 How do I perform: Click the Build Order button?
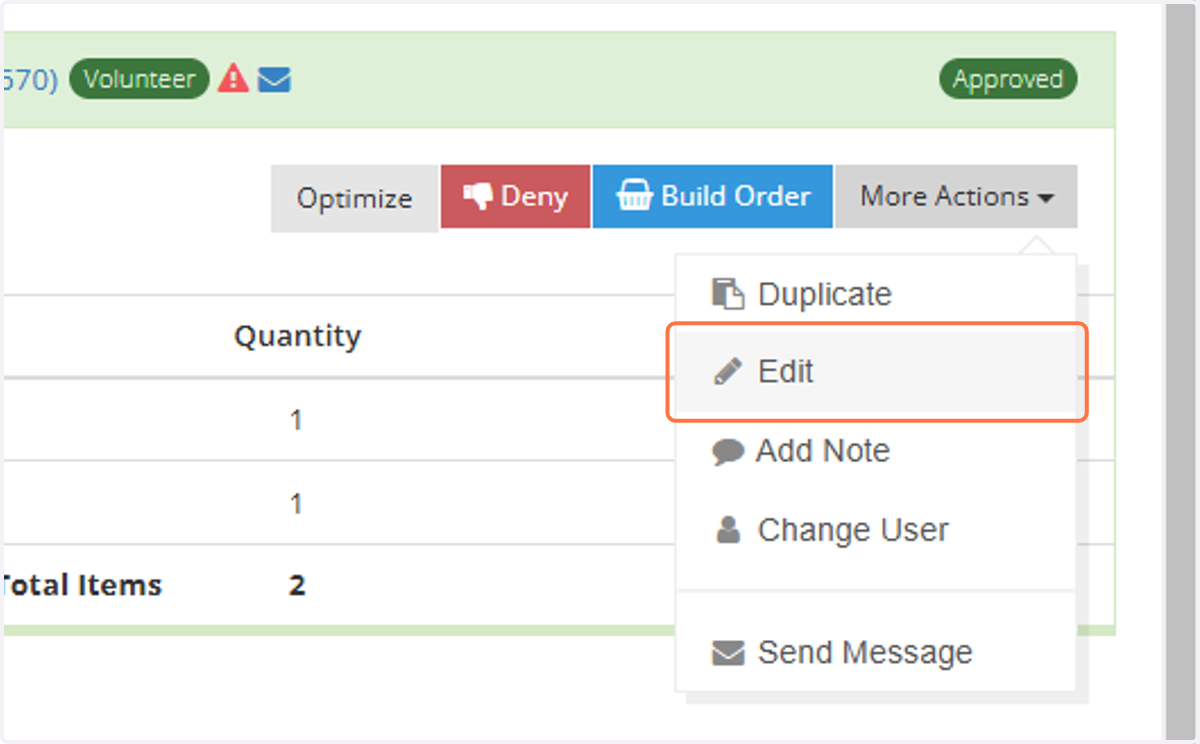[x=712, y=197]
